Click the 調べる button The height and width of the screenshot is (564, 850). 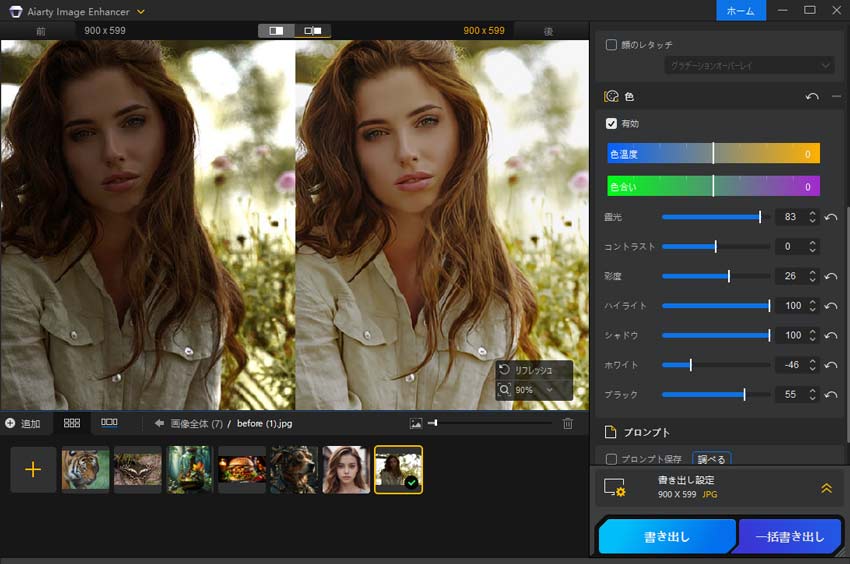(711, 459)
